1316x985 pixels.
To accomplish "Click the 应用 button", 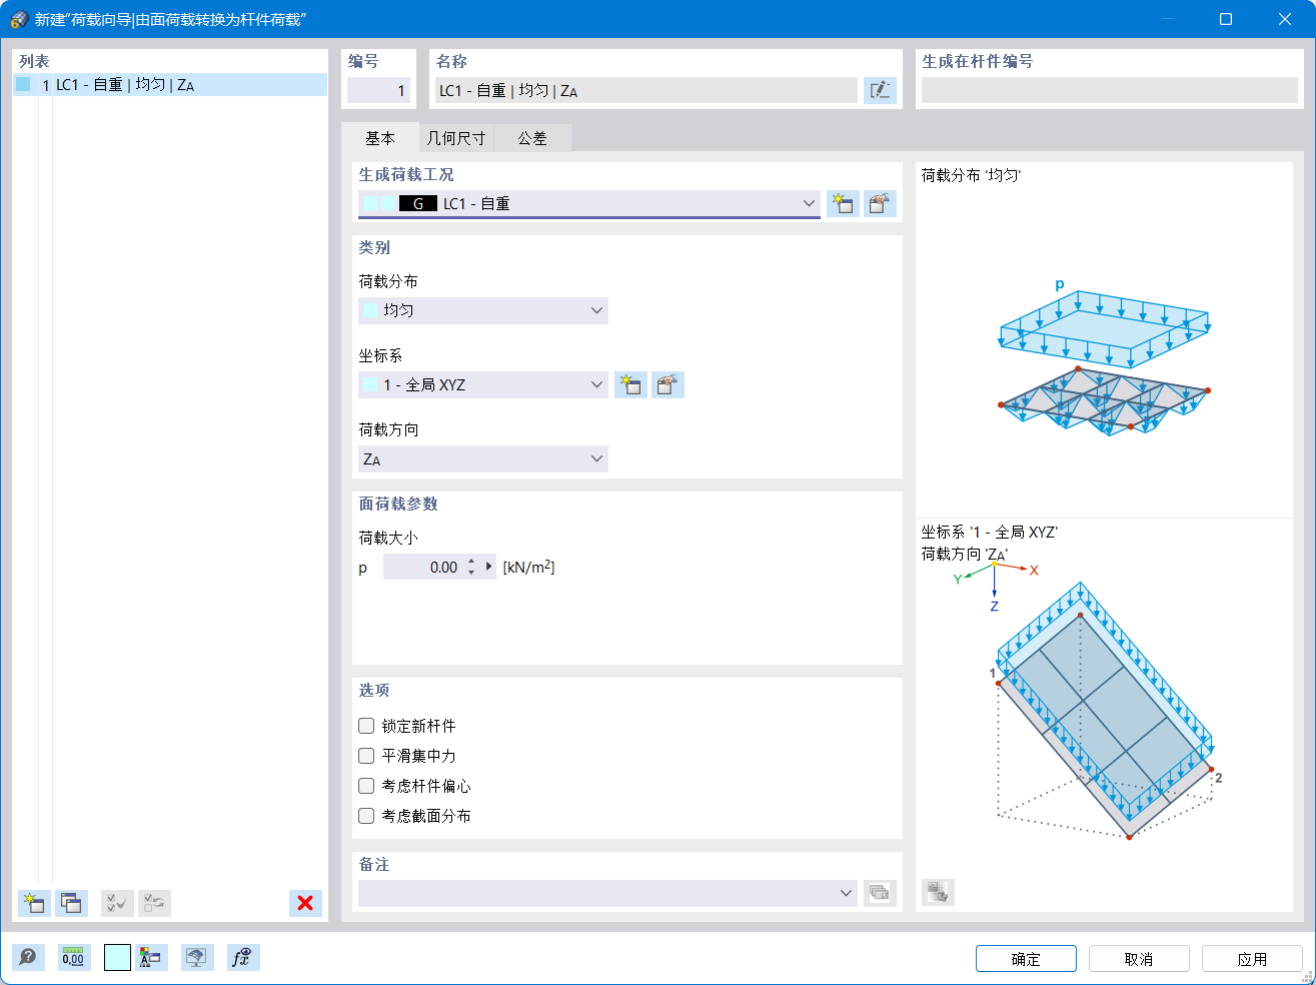I will [x=1252, y=959].
